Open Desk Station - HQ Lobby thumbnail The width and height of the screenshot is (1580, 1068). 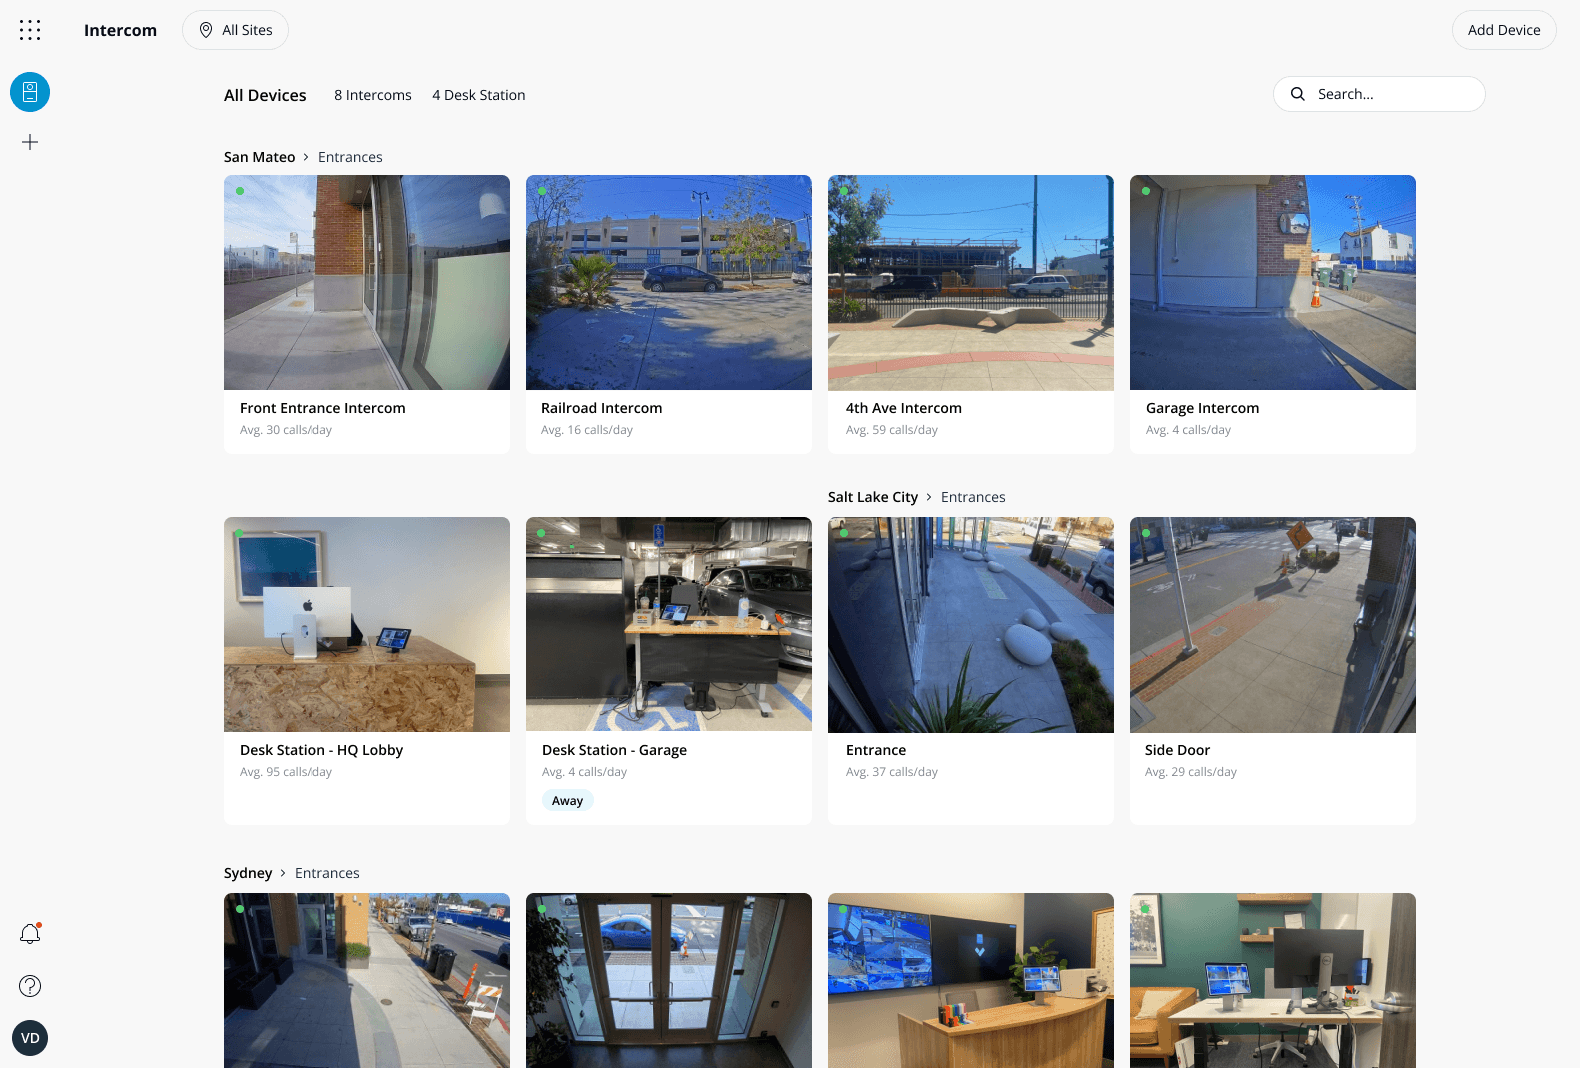click(x=367, y=625)
